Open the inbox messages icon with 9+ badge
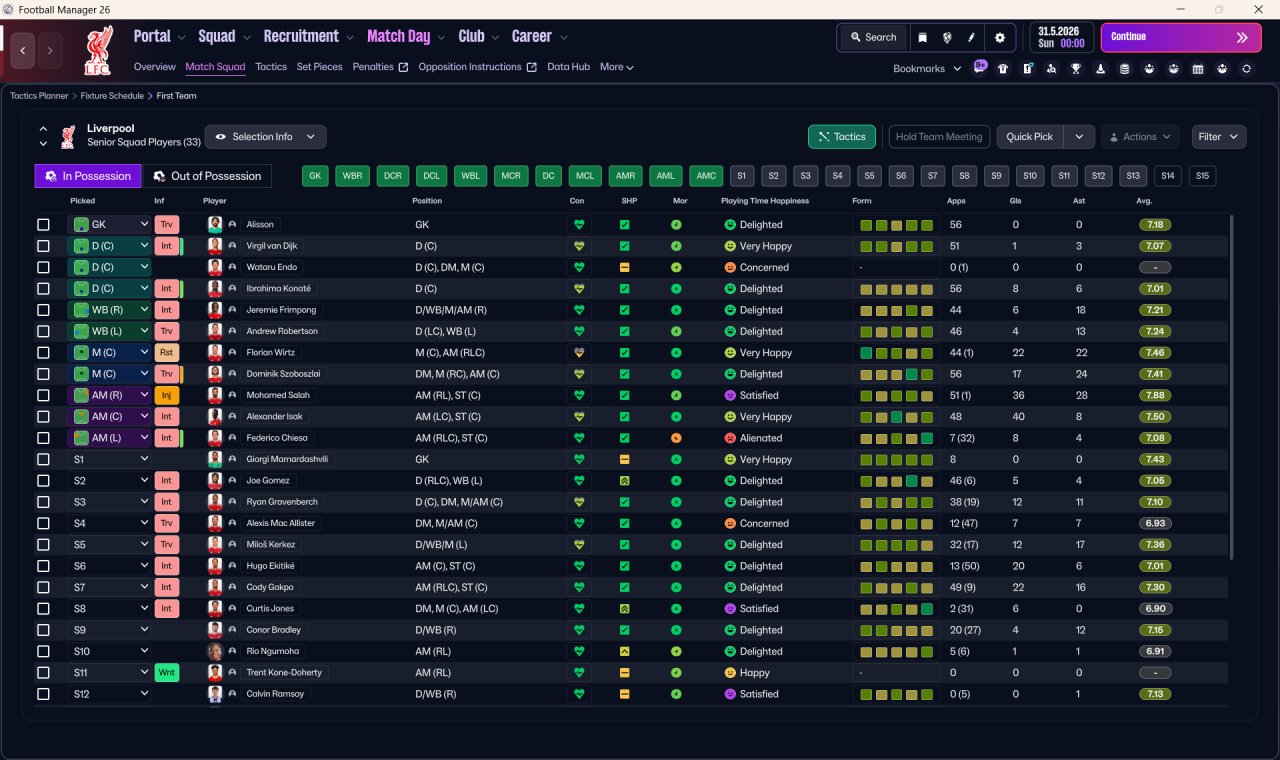Image resolution: width=1280 pixels, height=760 pixels. tap(980, 66)
